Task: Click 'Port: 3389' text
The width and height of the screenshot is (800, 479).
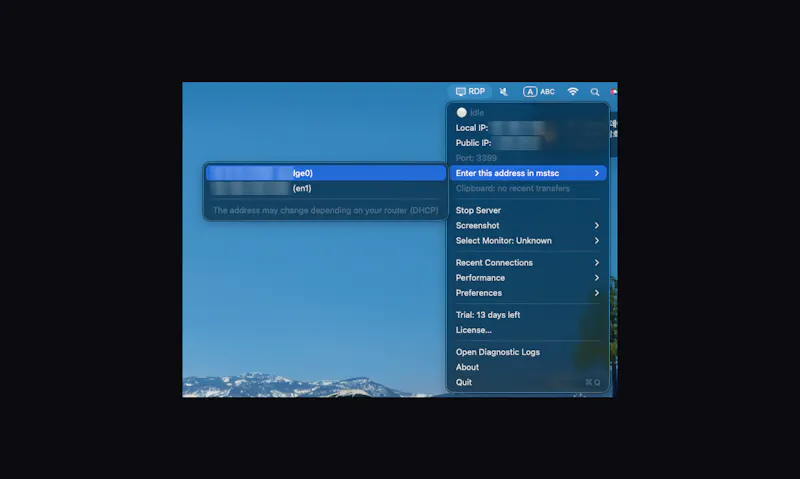Action: tap(476, 158)
